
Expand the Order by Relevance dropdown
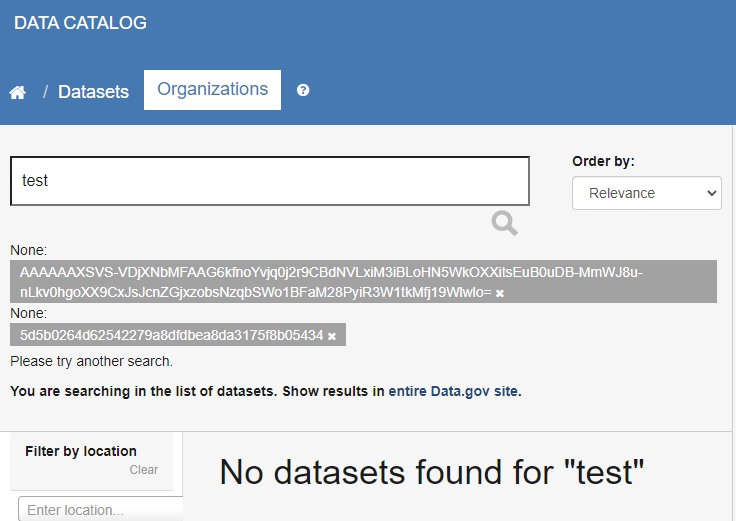(x=646, y=193)
